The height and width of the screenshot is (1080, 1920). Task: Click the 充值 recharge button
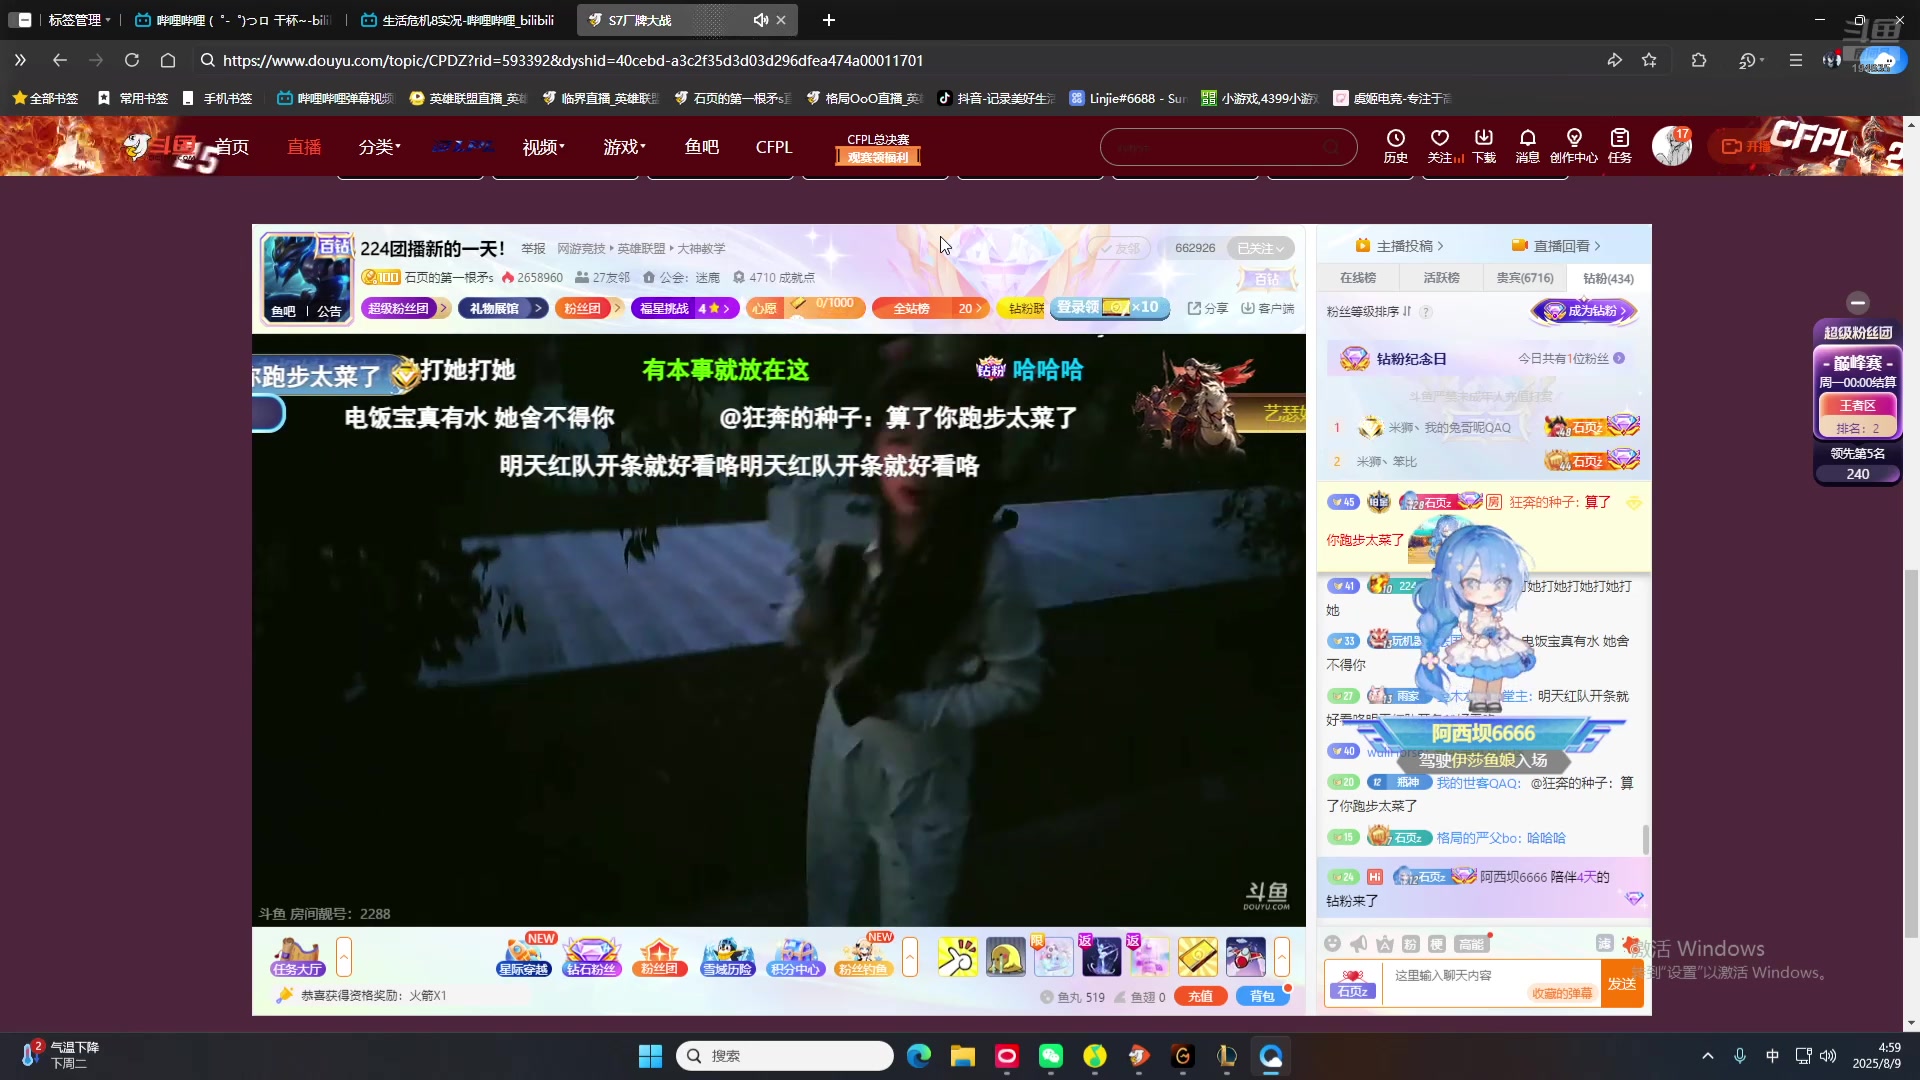pos(1201,996)
